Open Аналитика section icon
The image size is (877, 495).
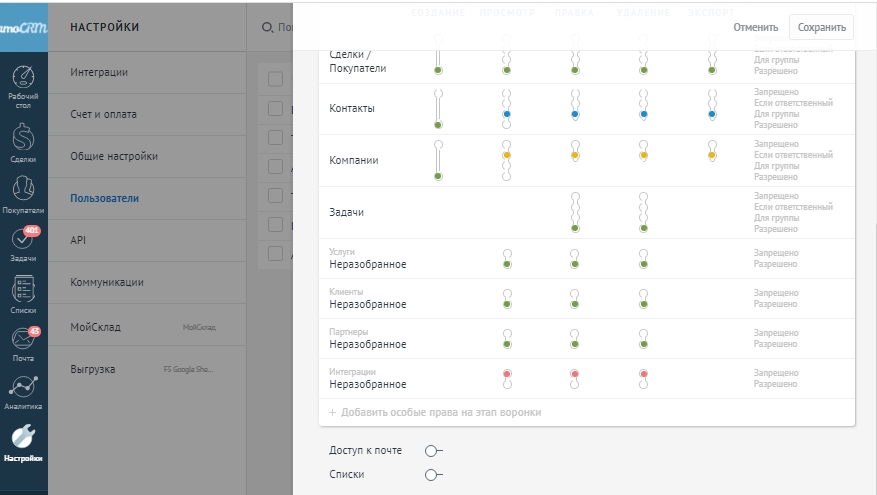pyautogui.click(x=23, y=392)
